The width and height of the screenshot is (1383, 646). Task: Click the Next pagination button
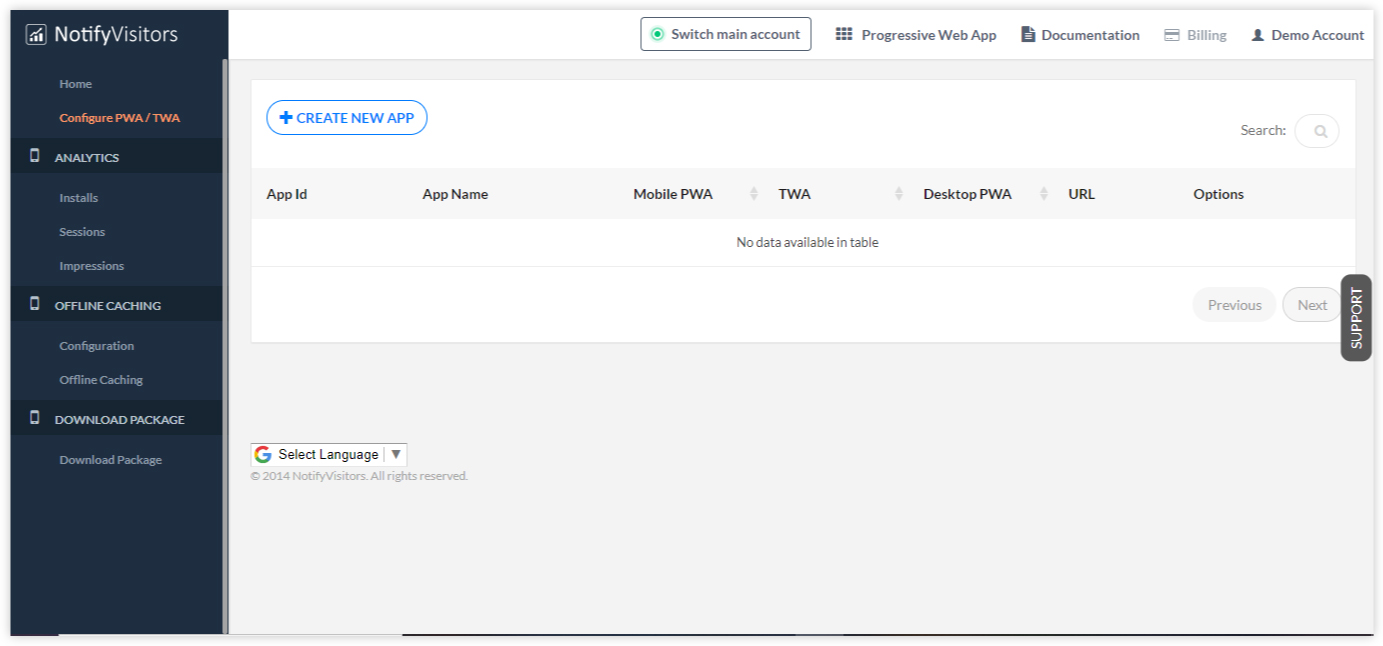(1312, 305)
